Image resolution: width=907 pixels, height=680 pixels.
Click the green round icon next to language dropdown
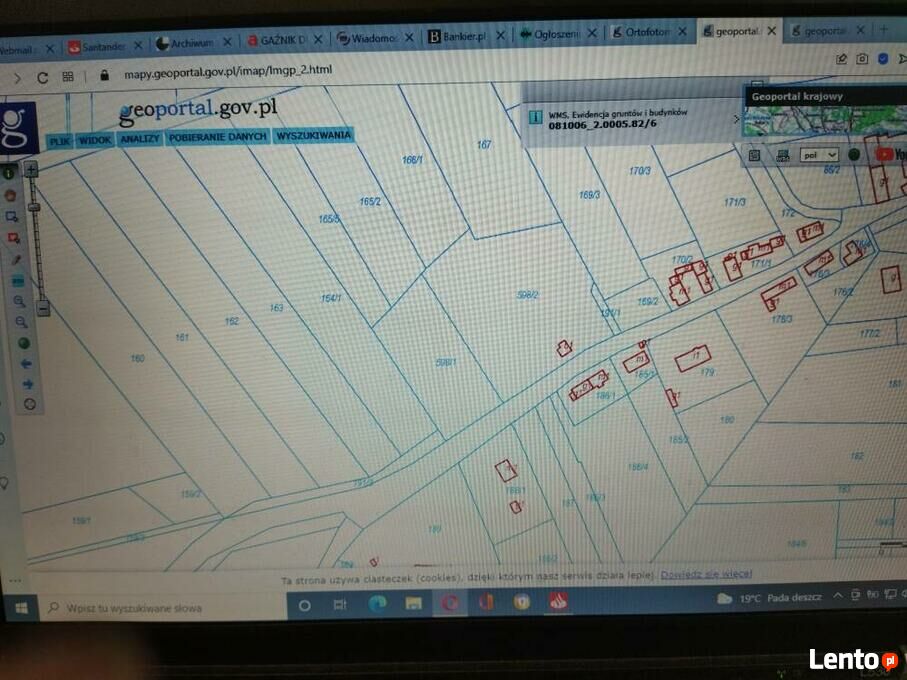(x=854, y=154)
